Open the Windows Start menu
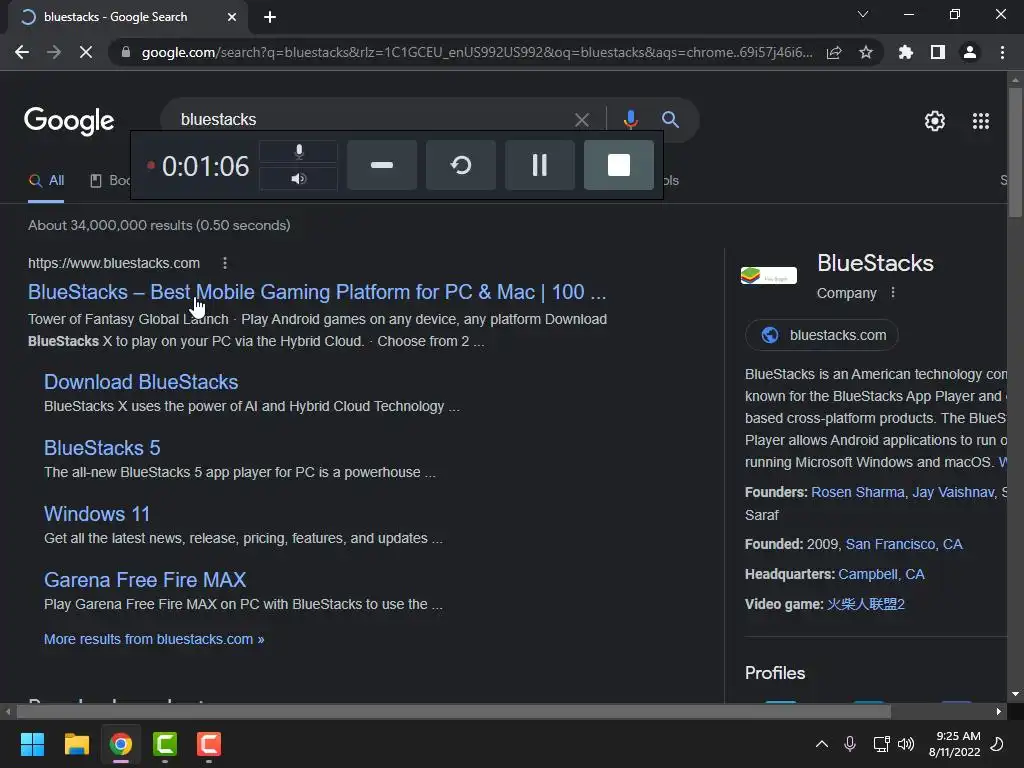Screen dimensions: 1024x768 pyautogui.click(x=32, y=744)
